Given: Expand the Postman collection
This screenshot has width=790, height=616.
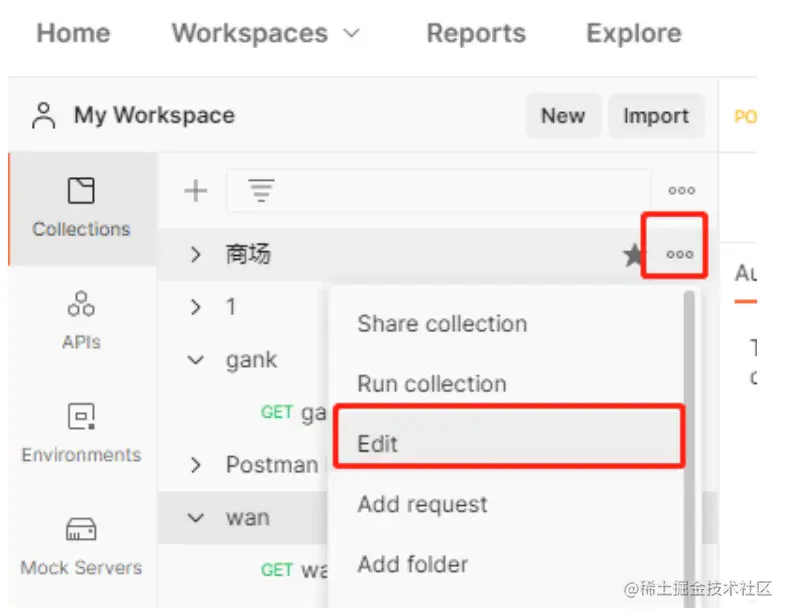Looking at the screenshot, I should [196, 464].
